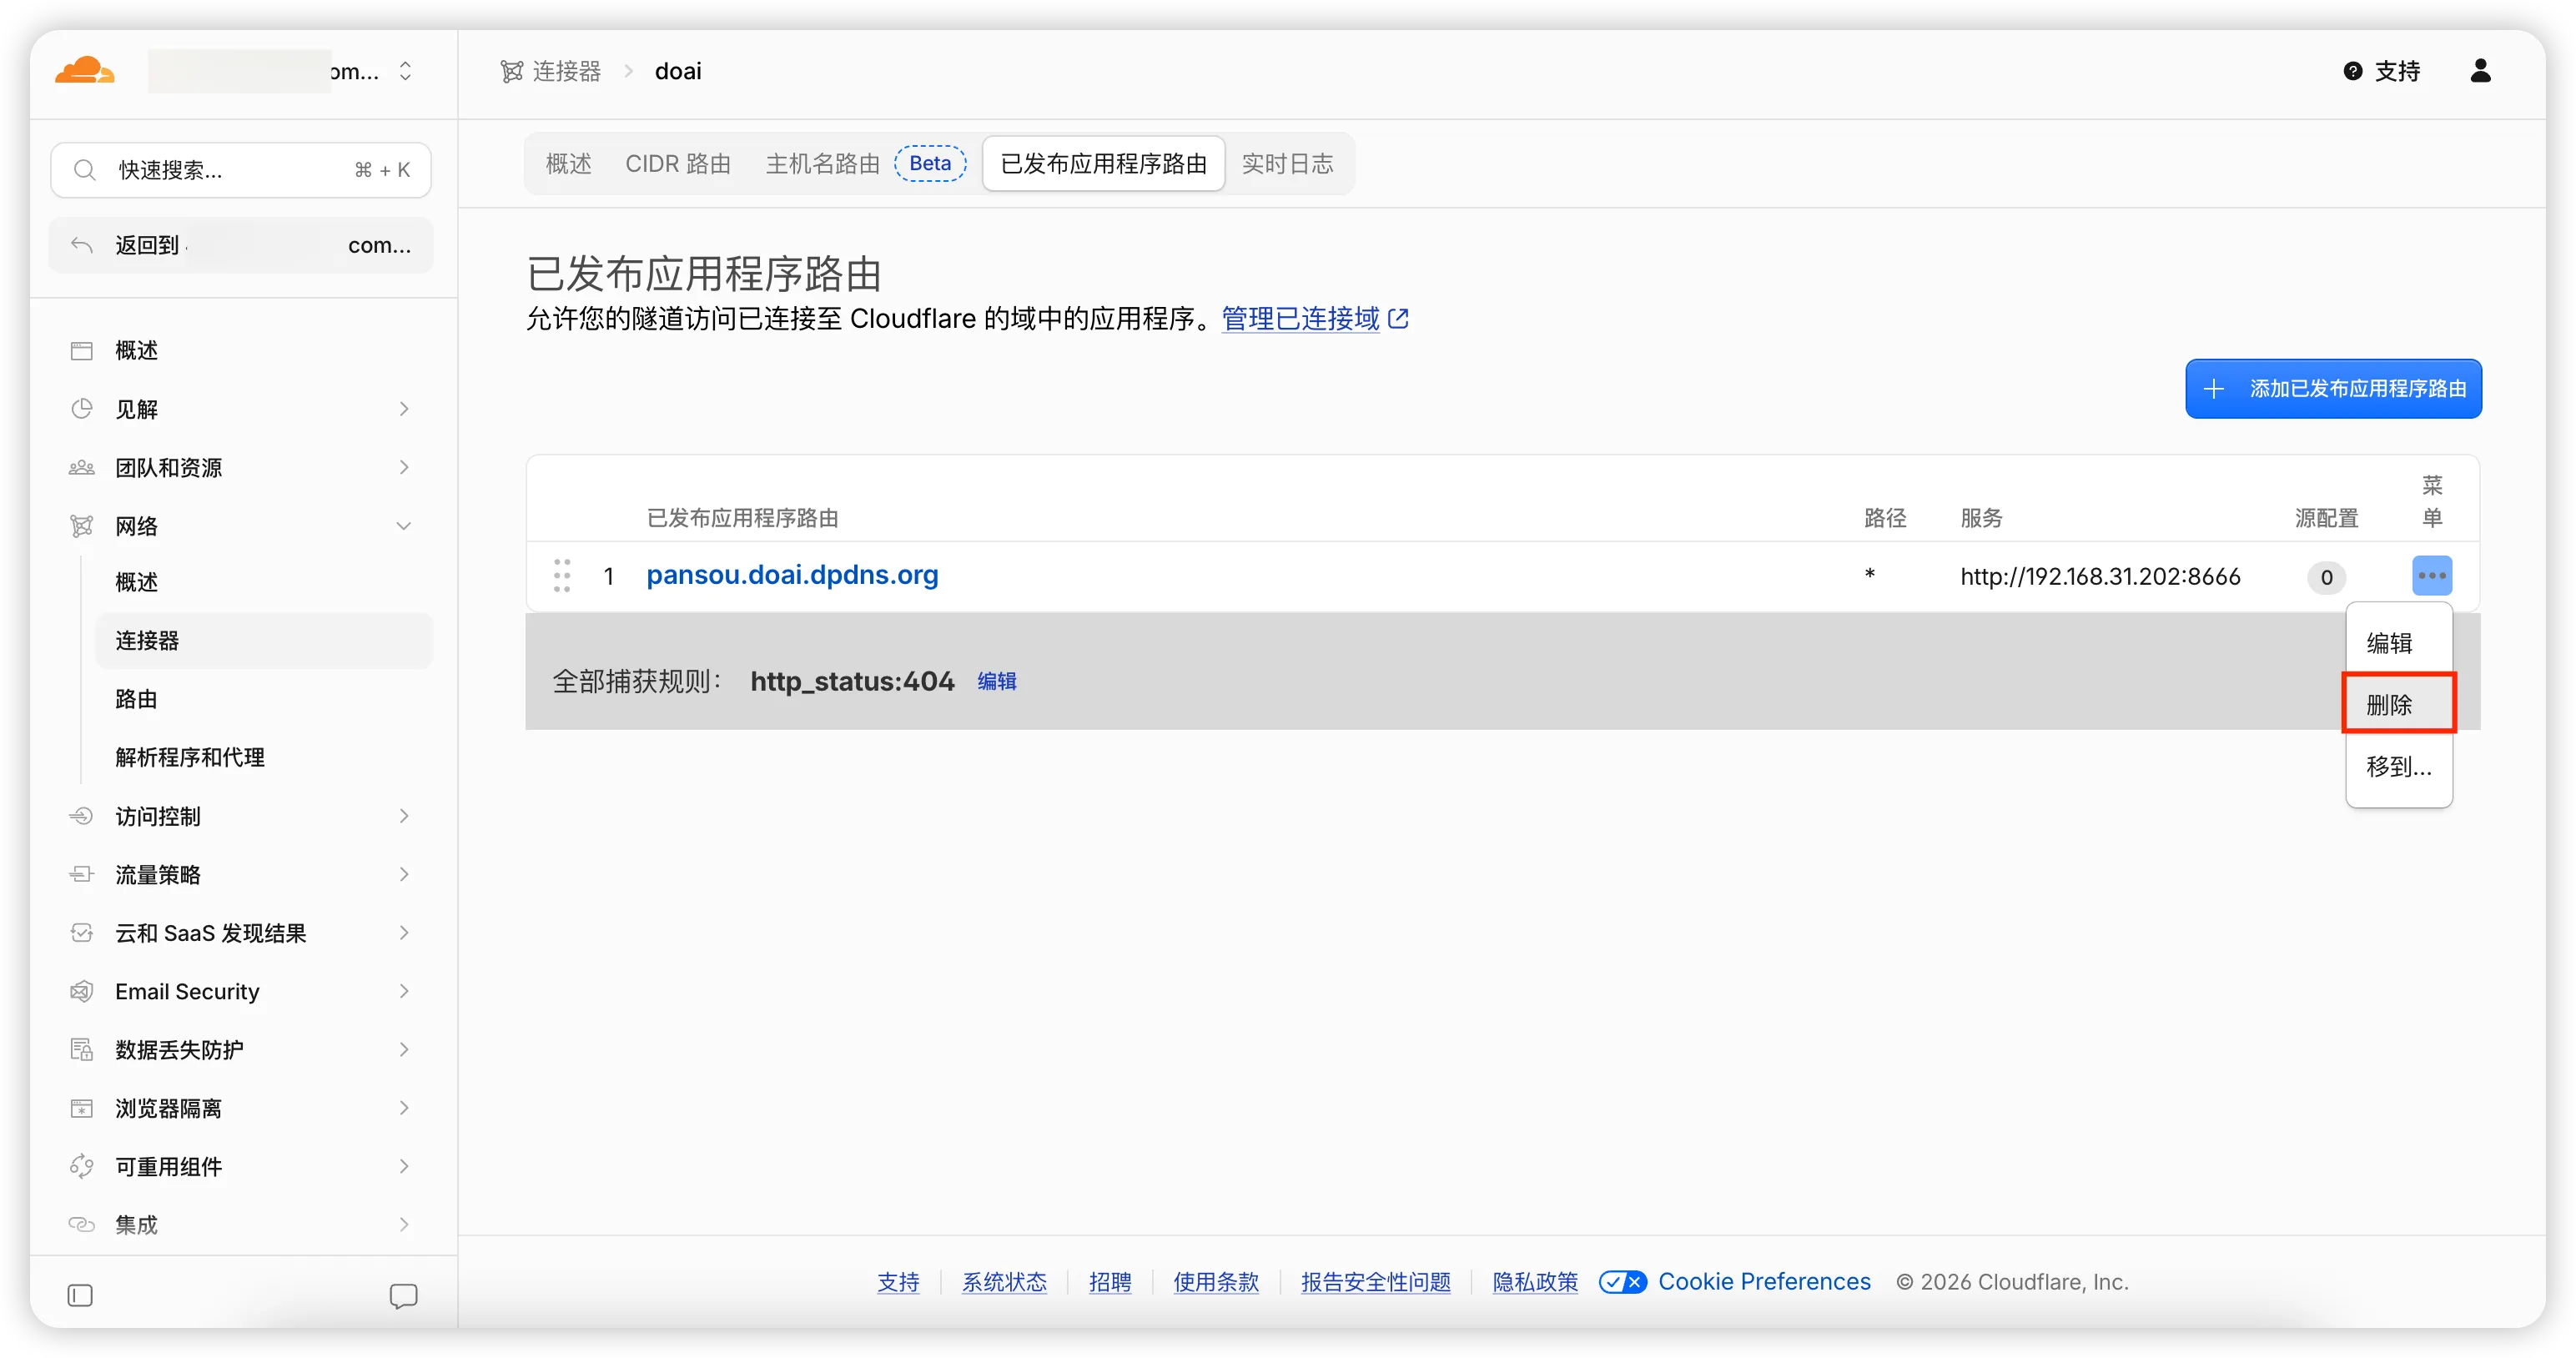Expand the 团队和资源 sidebar section
Image resolution: width=2576 pixels, height=1358 pixels.
pos(241,467)
